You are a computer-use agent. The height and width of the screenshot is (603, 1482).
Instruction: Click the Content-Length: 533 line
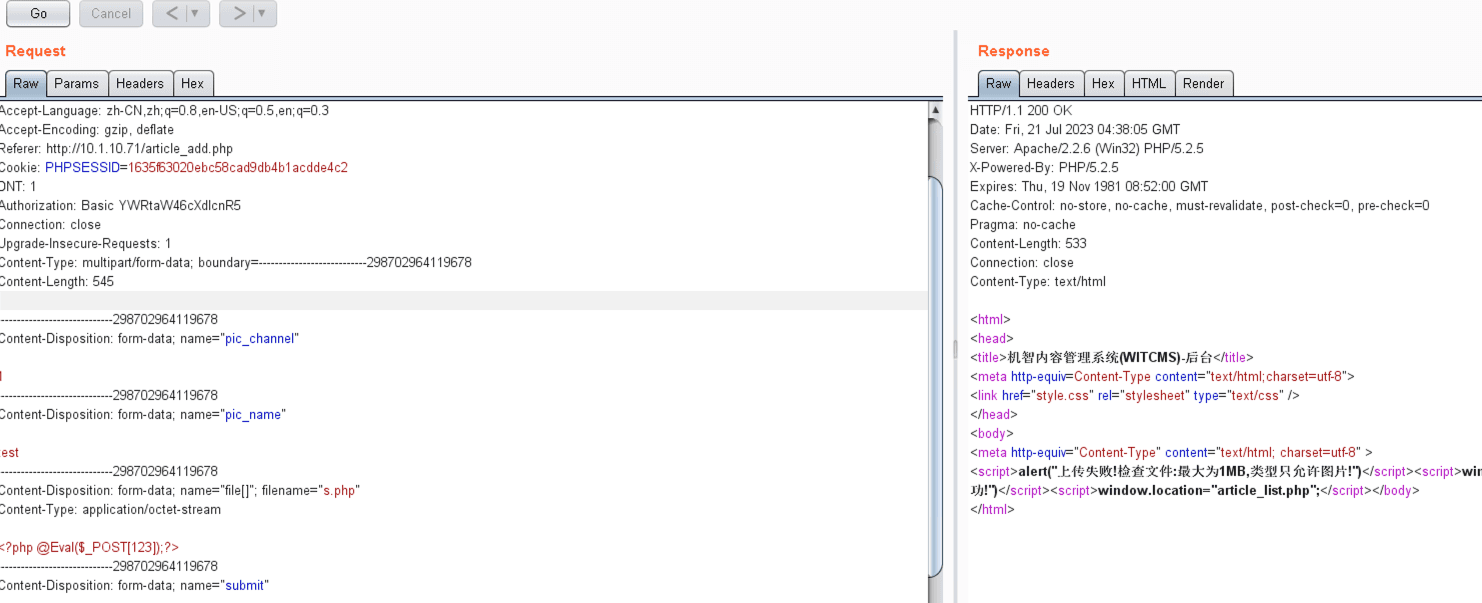(1028, 244)
